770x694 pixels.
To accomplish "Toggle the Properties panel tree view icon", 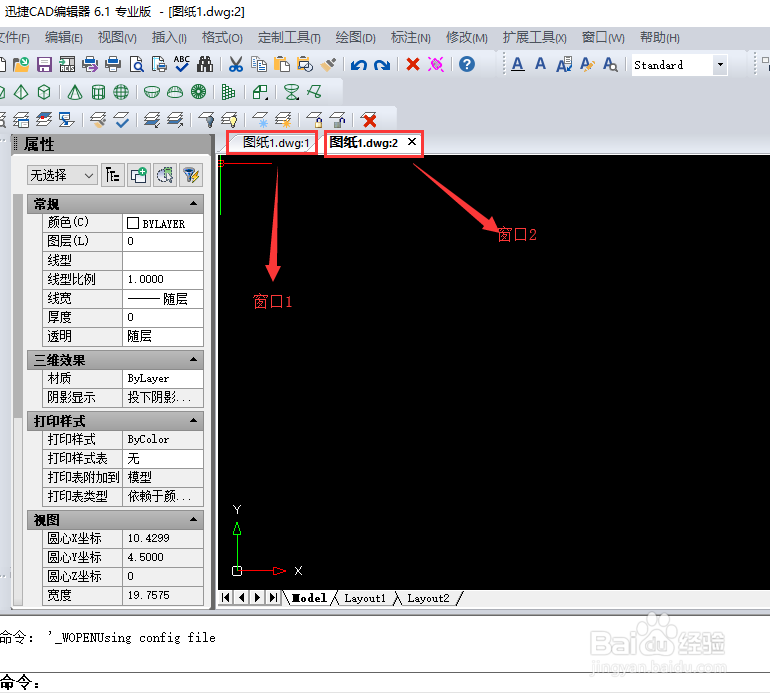I will click(x=113, y=175).
